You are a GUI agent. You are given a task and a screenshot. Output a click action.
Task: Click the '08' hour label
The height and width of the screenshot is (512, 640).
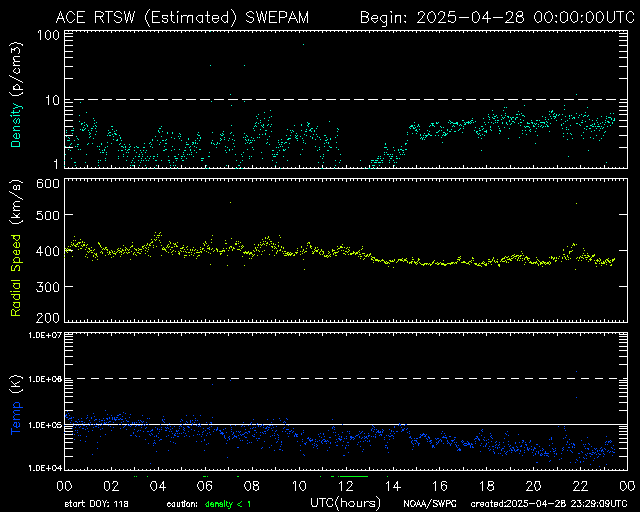pos(252,486)
